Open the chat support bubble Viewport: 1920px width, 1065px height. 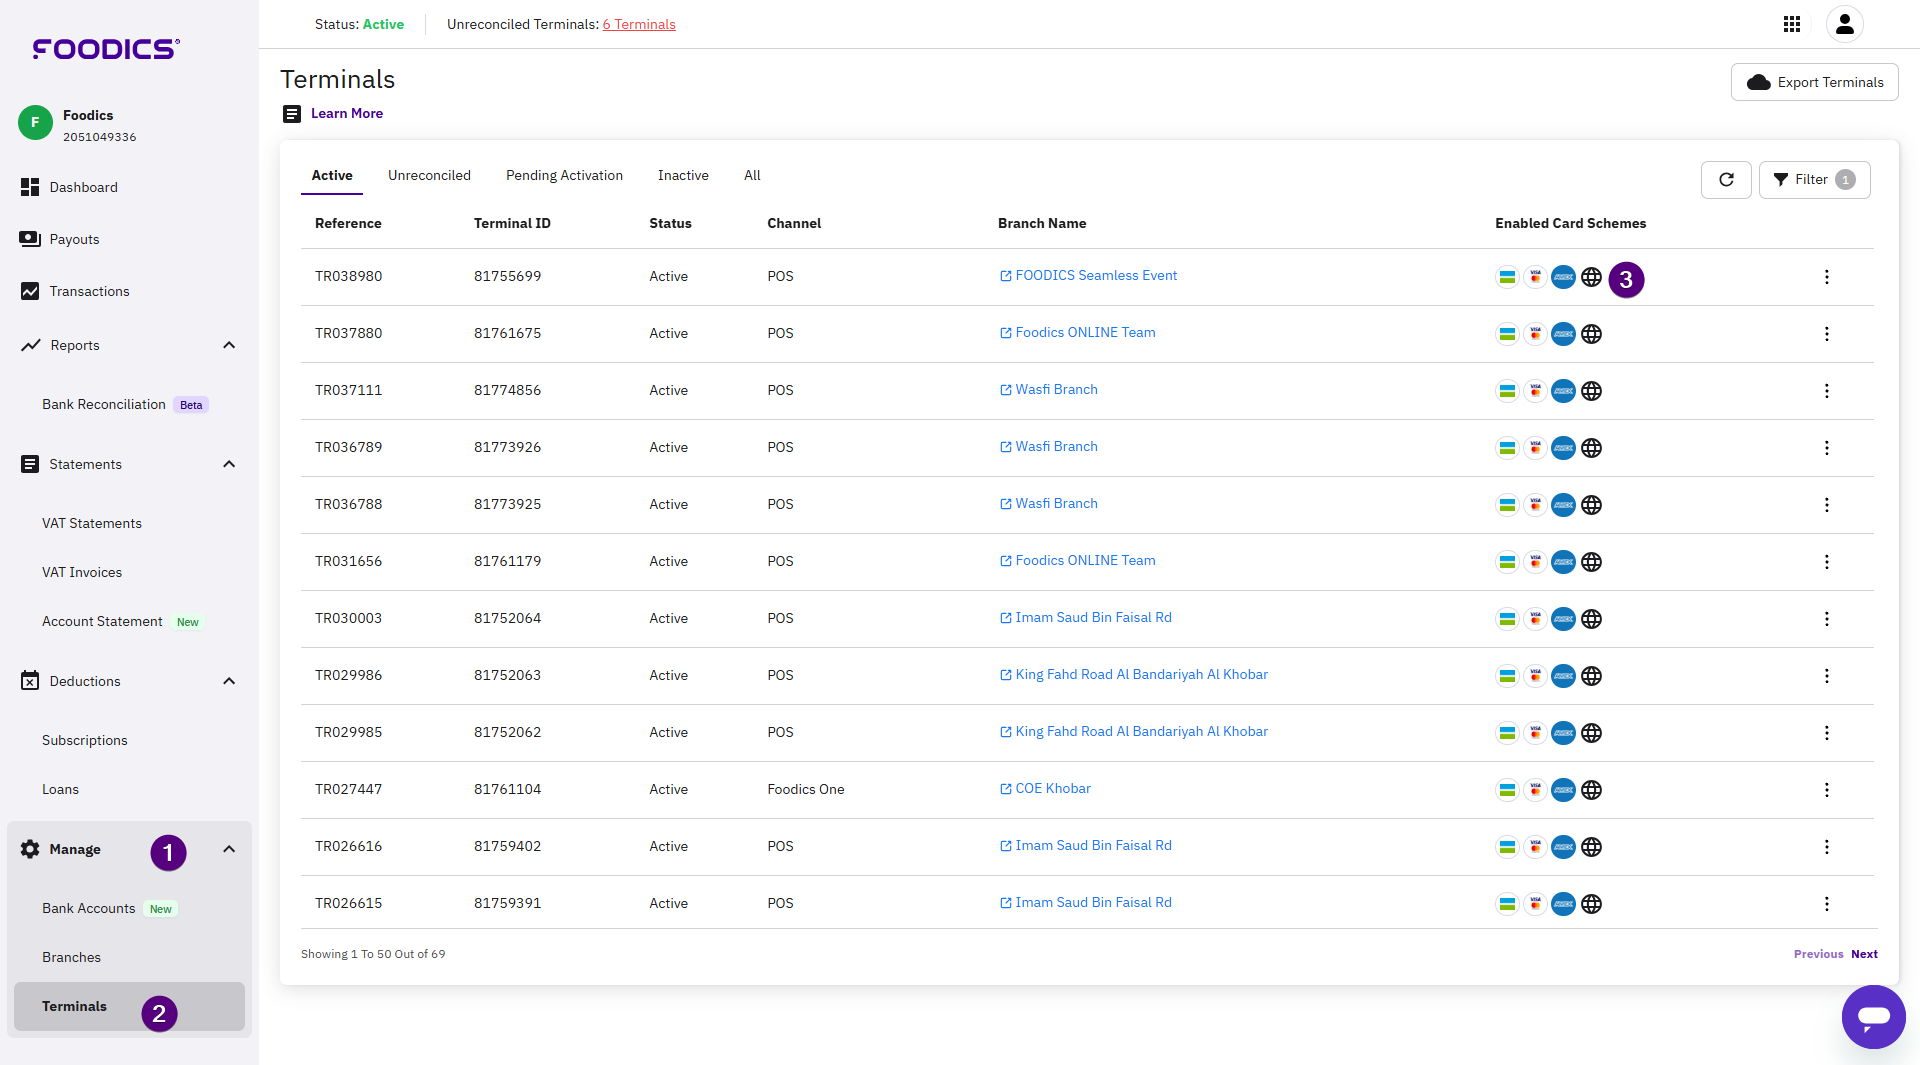[x=1873, y=1016]
